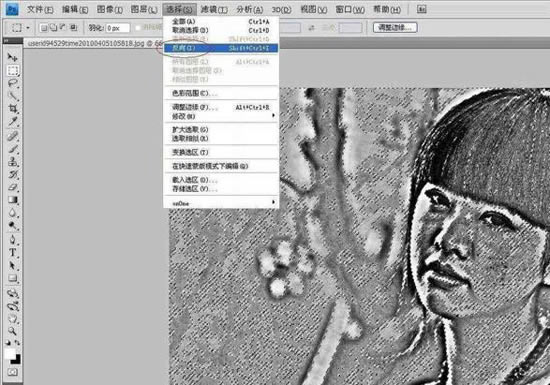The height and width of the screenshot is (385, 550).
Task: Open the 3D(D) menu
Action: [x=282, y=9]
